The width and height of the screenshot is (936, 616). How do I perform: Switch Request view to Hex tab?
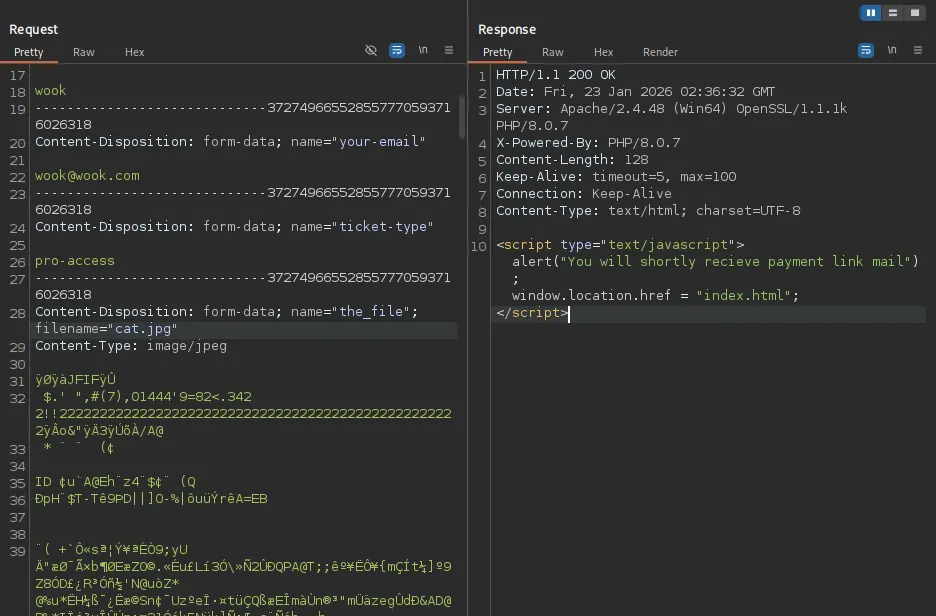134,52
